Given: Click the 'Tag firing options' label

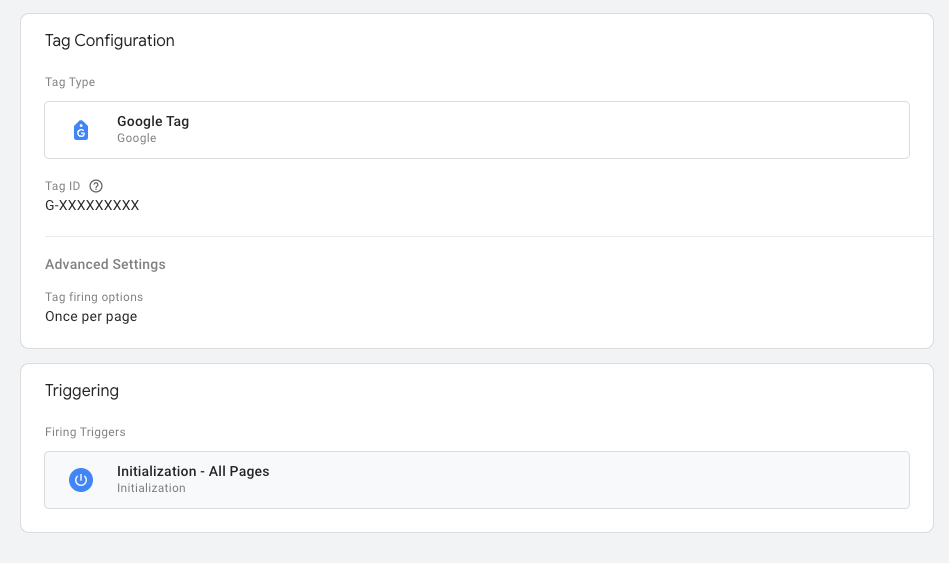Looking at the screenshot, I should pyautogui.click(x=94, y=297).
